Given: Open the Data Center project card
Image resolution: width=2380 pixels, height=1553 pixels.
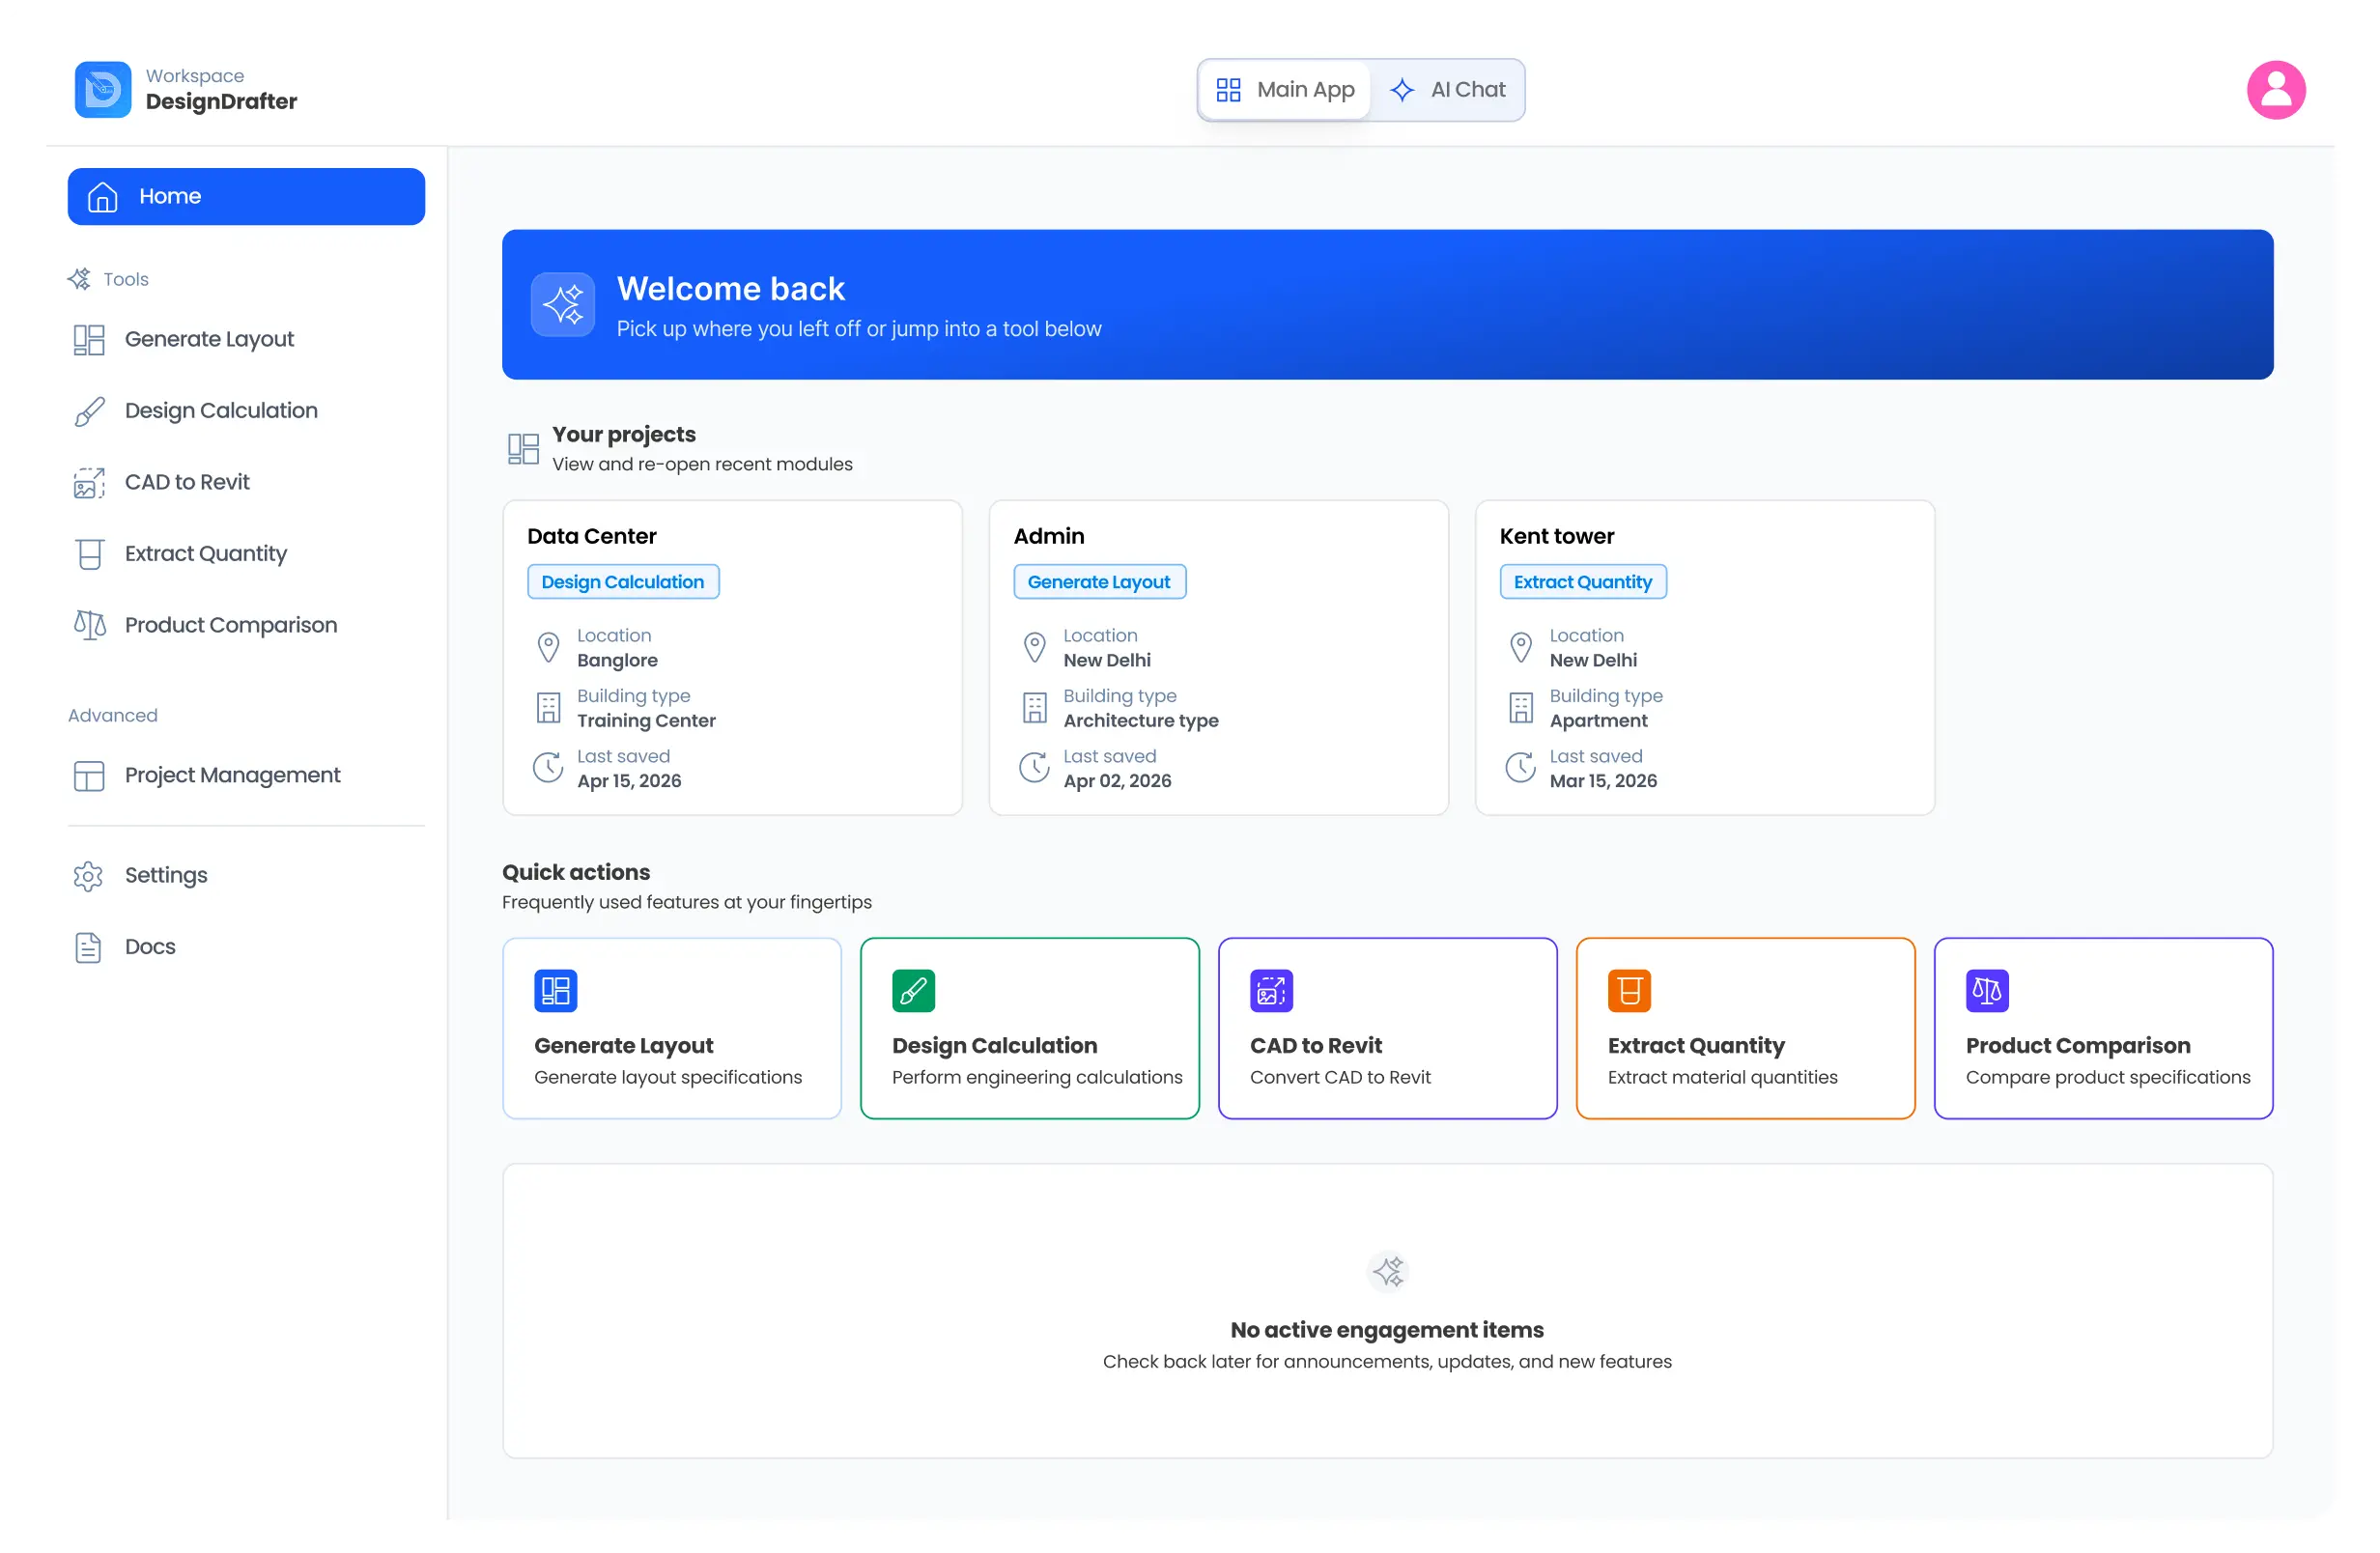Looking at the screenshot, I should click(x=732, y=658).
